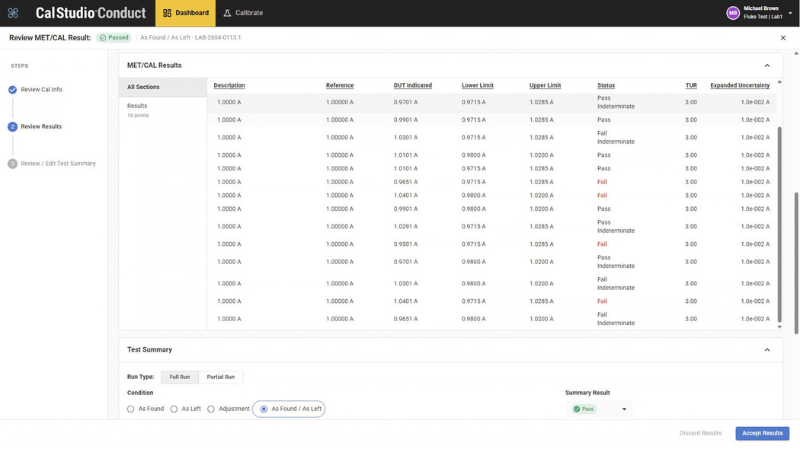800x450 pixels.
Task: Click the MB user avatar
Action: [x=733, y=13]
